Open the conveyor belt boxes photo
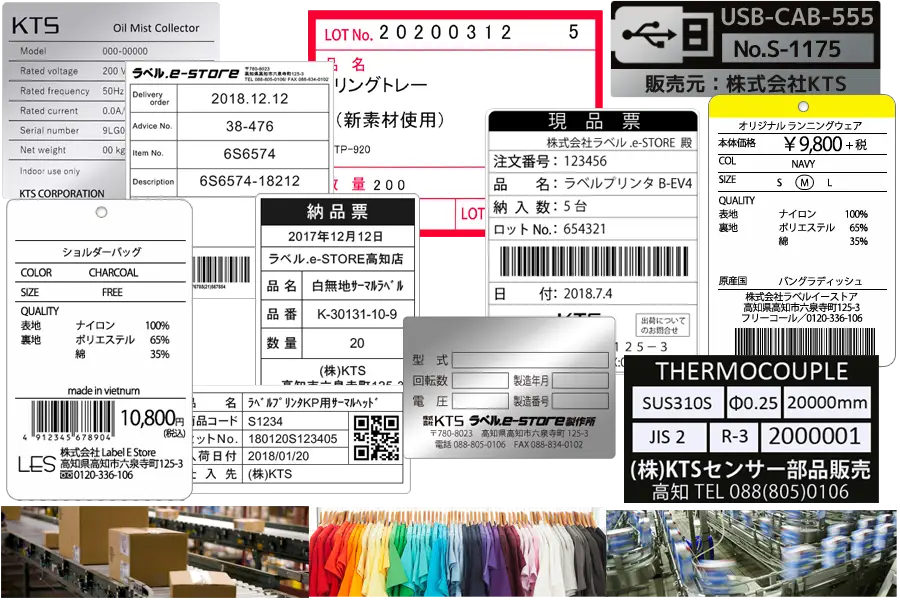900x609 pixels. coord(155,552)
